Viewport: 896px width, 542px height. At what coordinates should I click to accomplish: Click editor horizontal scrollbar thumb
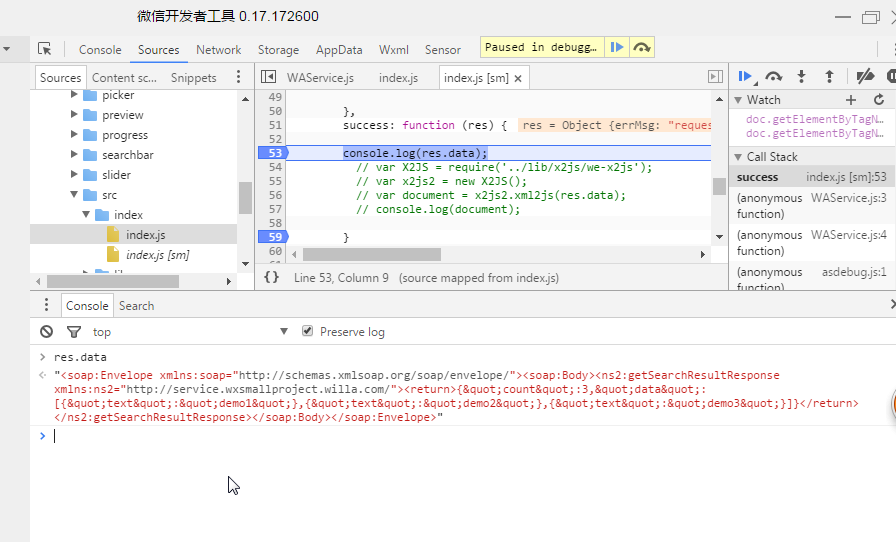(371, 254)
